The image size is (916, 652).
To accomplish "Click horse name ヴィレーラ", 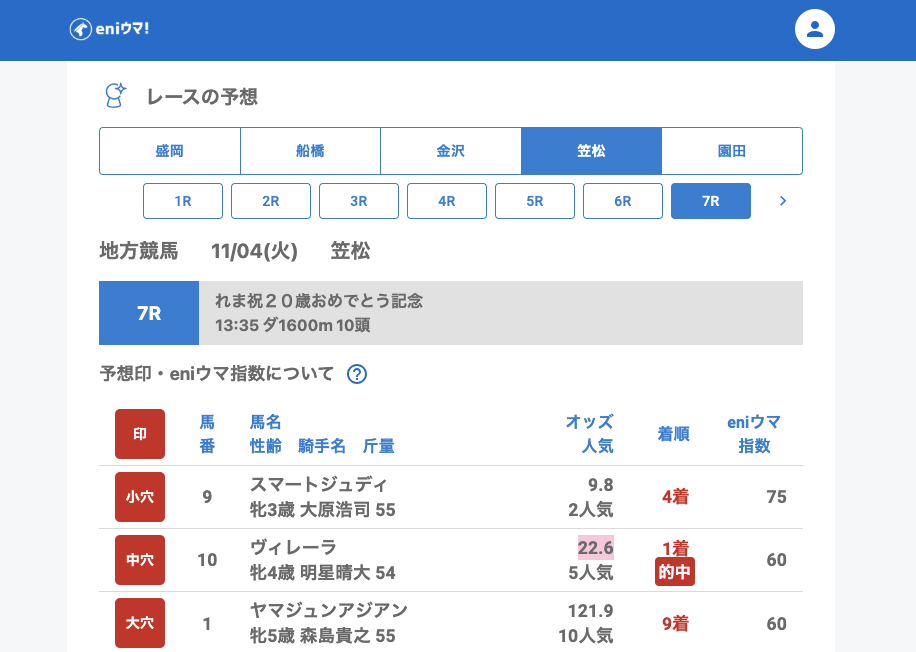I will coord(293,548).
